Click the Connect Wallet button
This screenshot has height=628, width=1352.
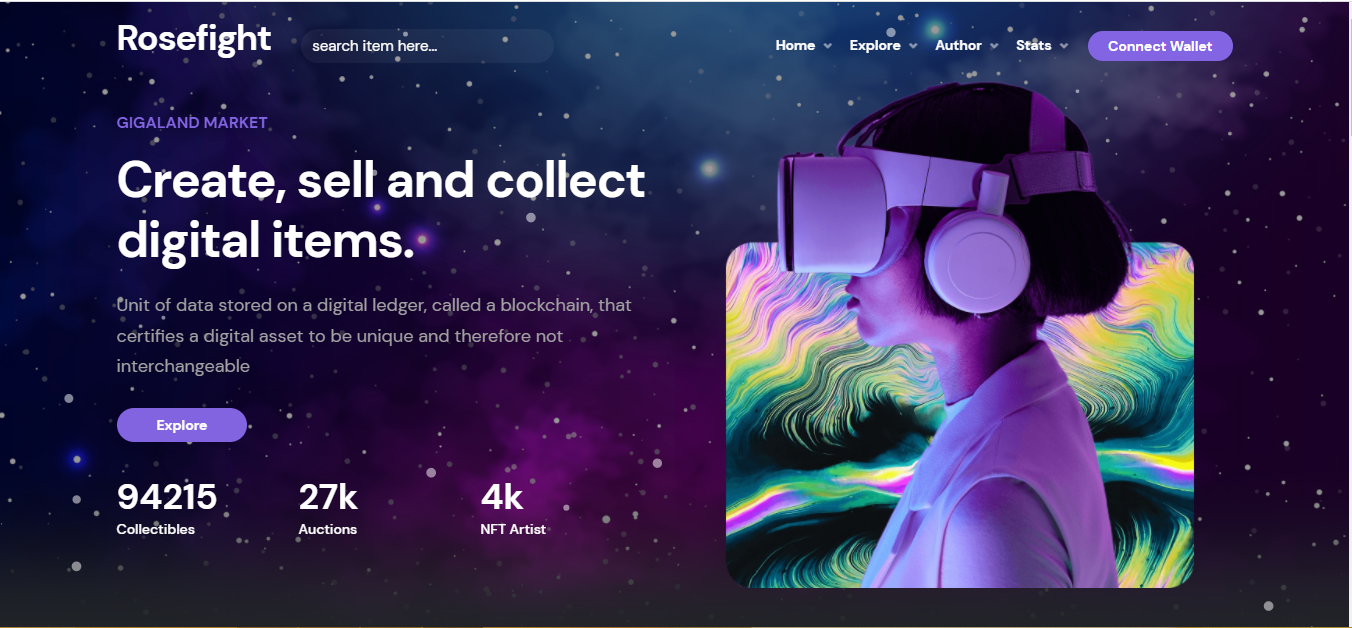click(x=1160, y=46)
